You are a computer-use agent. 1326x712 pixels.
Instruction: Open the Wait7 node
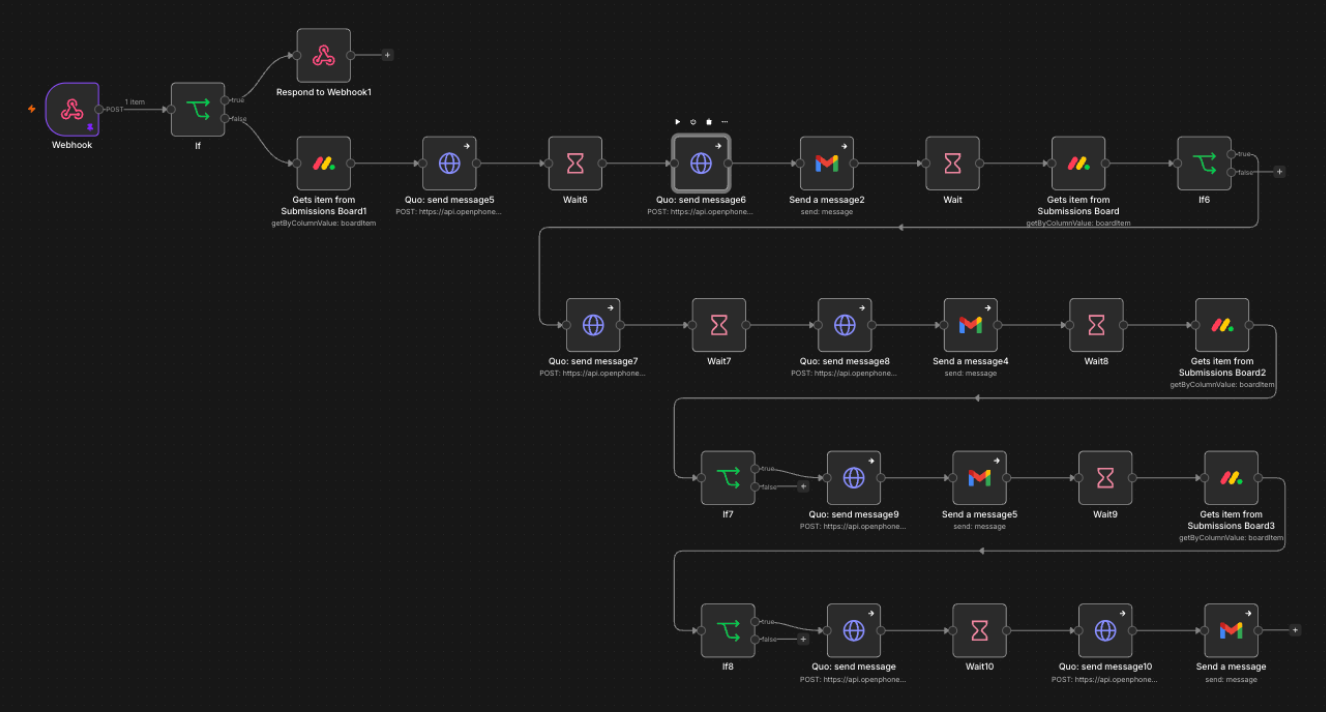719,325
